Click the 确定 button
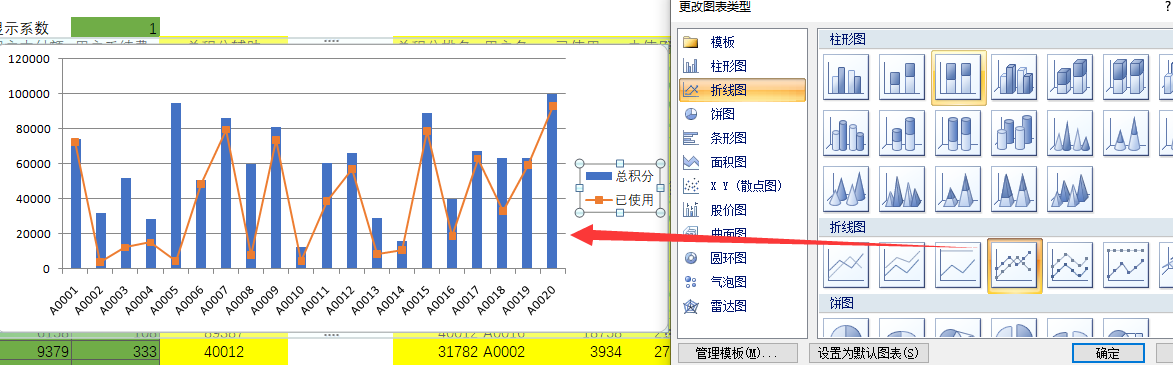 (1107, 353)
